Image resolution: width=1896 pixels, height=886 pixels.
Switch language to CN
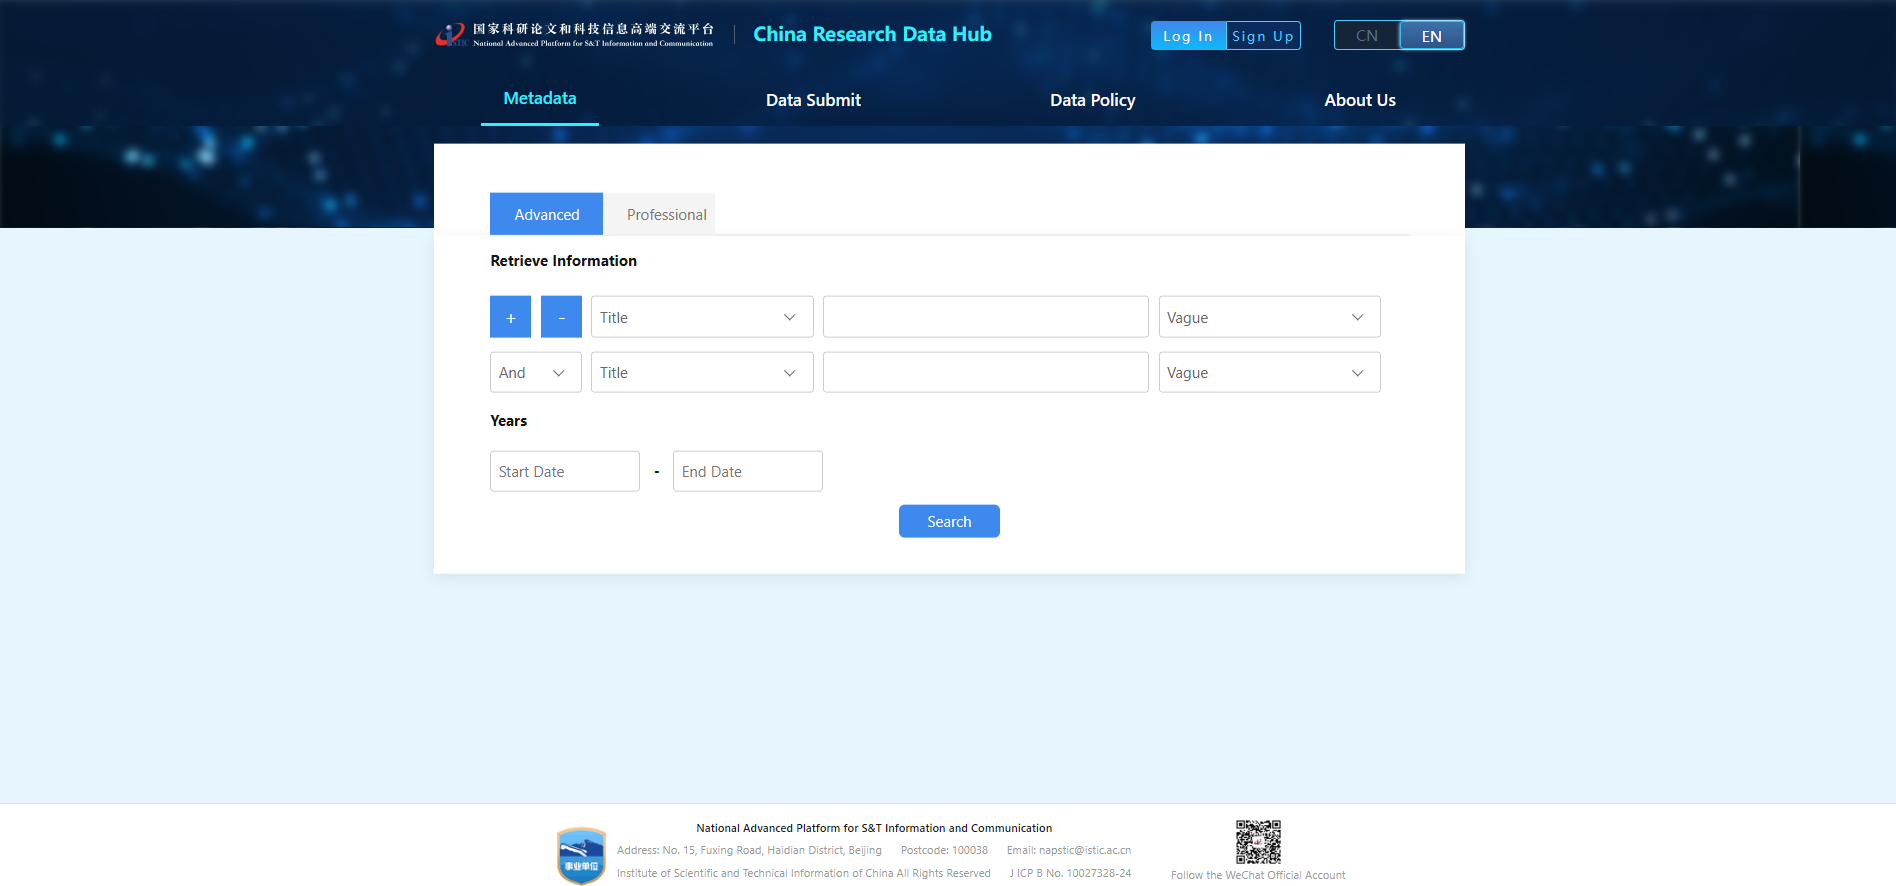pyautogui.click(x=1366, y=36)
